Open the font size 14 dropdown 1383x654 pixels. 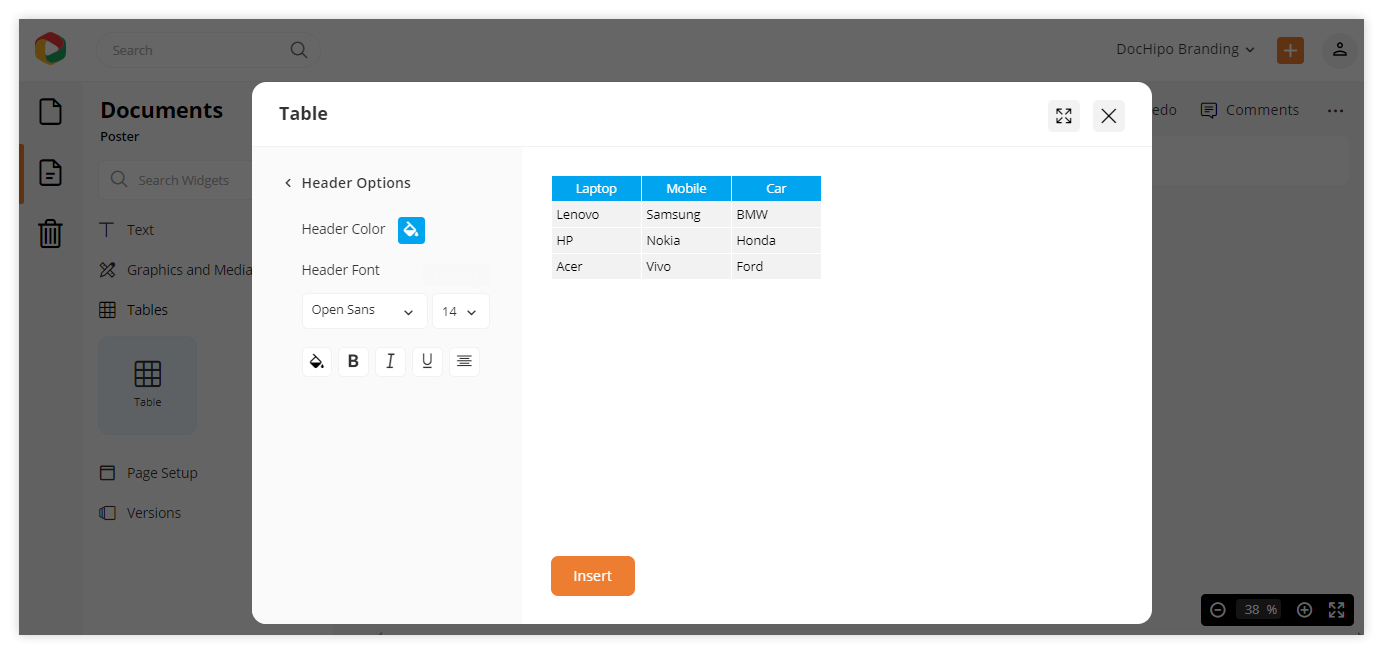click(x=460, y=311)
